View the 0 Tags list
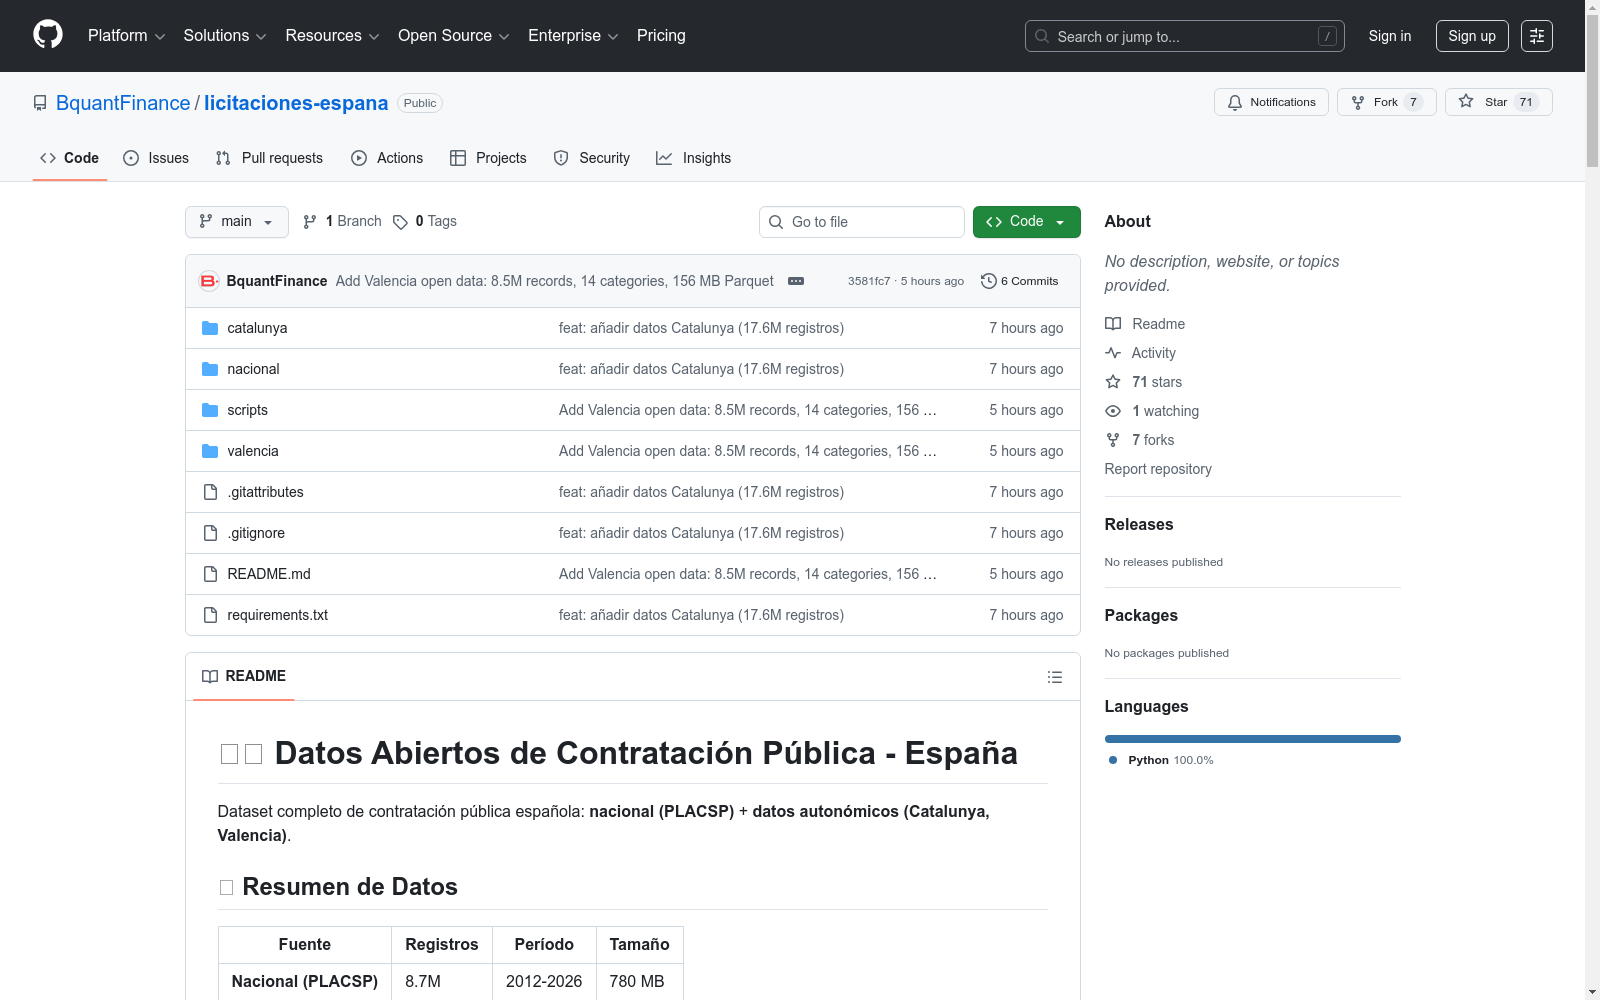The height and width of the screenshot is (1000, 1600). (425, 221)
